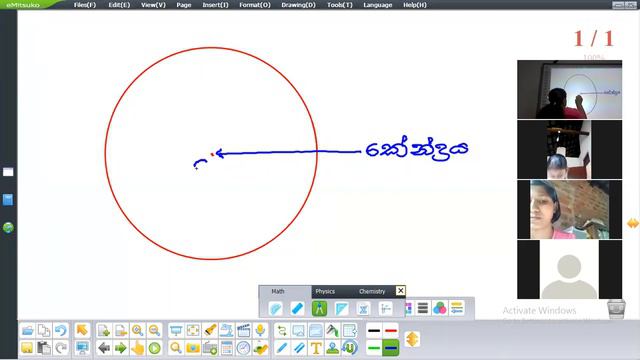
Task: Open the line style options icon
Action: (457, 308)
